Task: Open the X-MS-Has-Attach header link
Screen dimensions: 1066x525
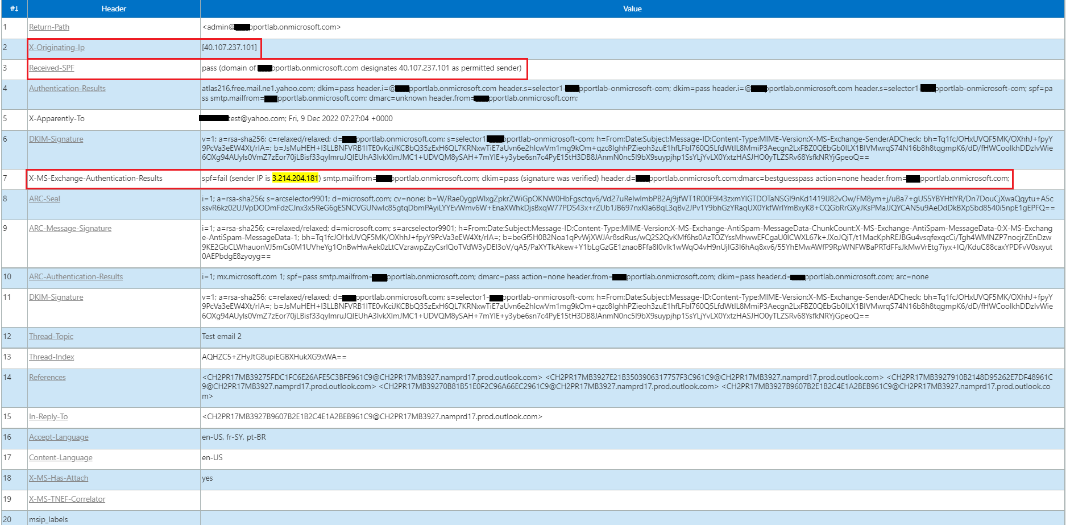Action: point(58,478)
